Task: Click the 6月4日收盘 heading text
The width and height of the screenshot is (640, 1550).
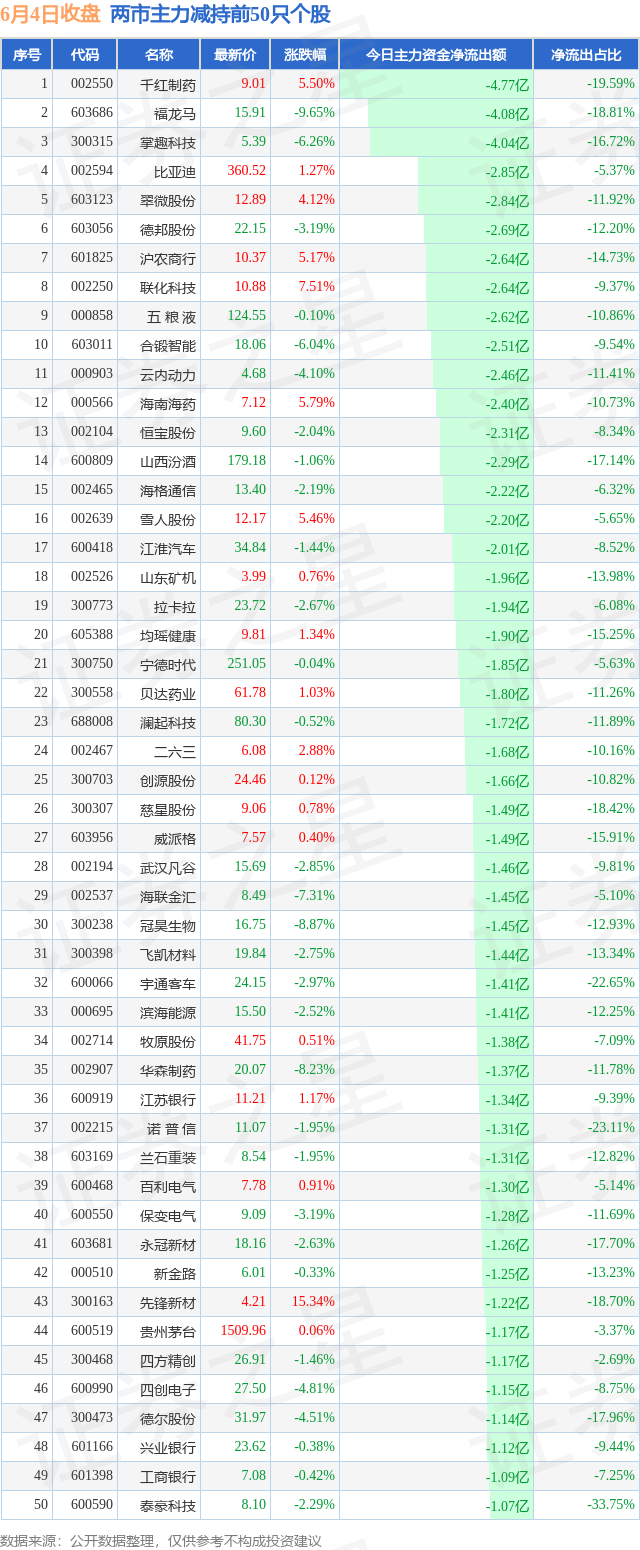Action: click(50, 14)
